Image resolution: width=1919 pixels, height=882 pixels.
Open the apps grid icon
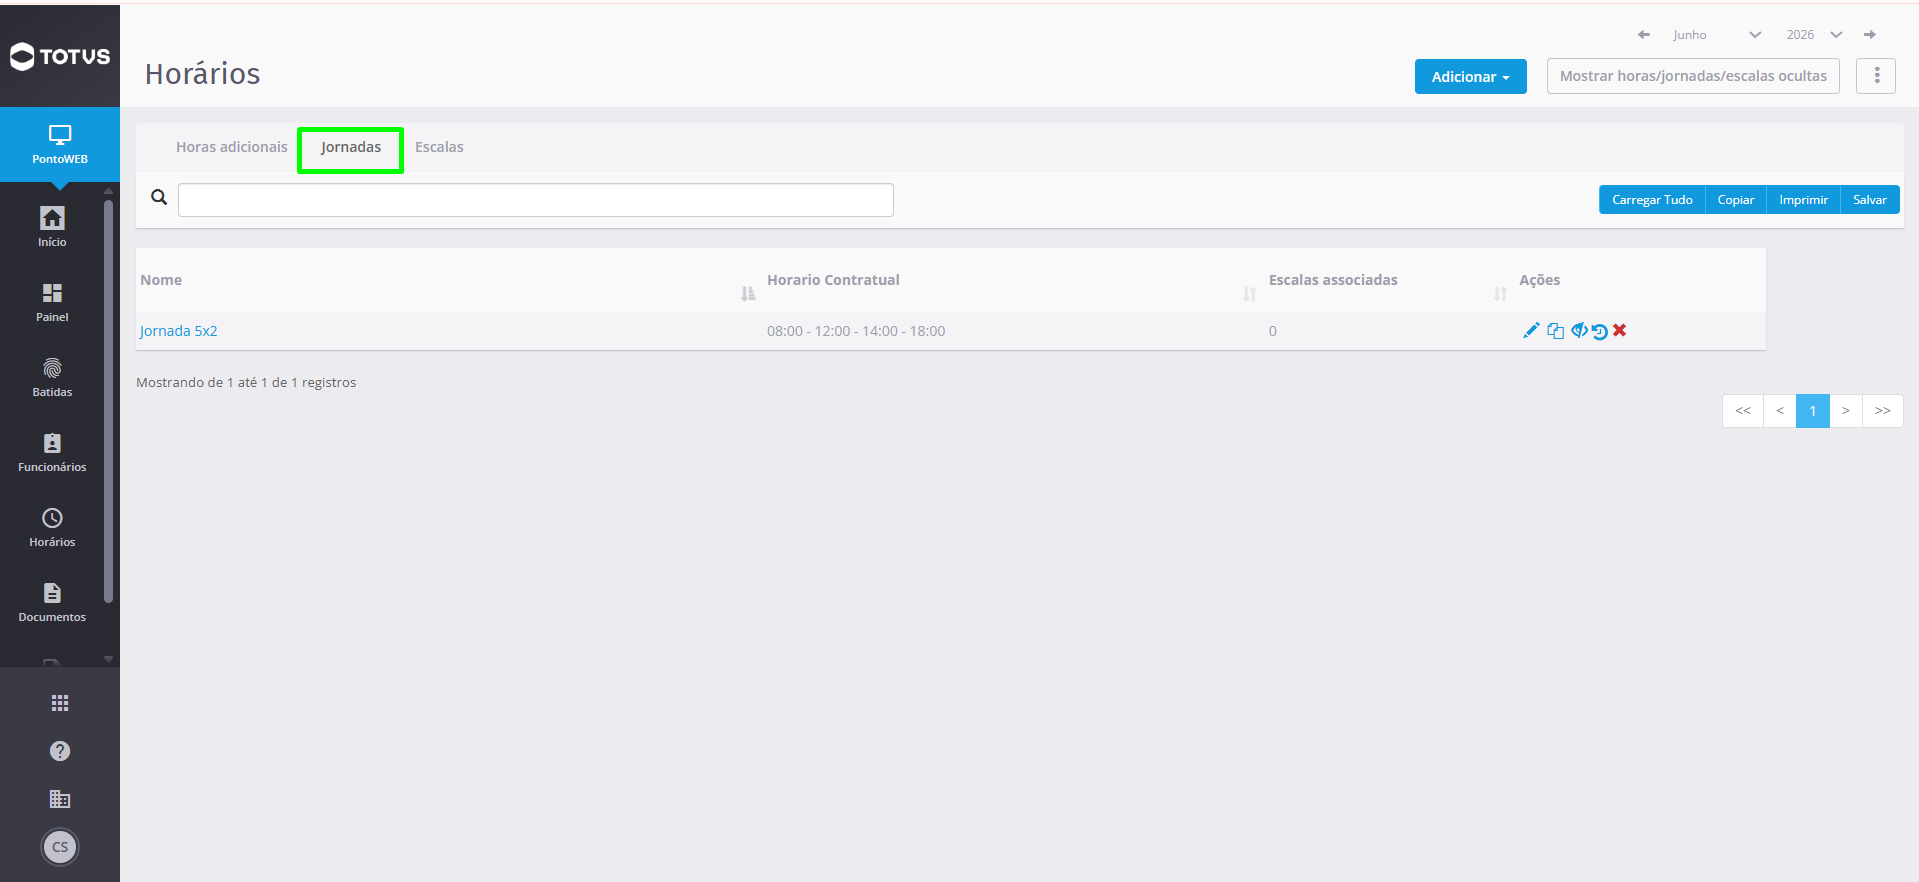tap(60, 703)
